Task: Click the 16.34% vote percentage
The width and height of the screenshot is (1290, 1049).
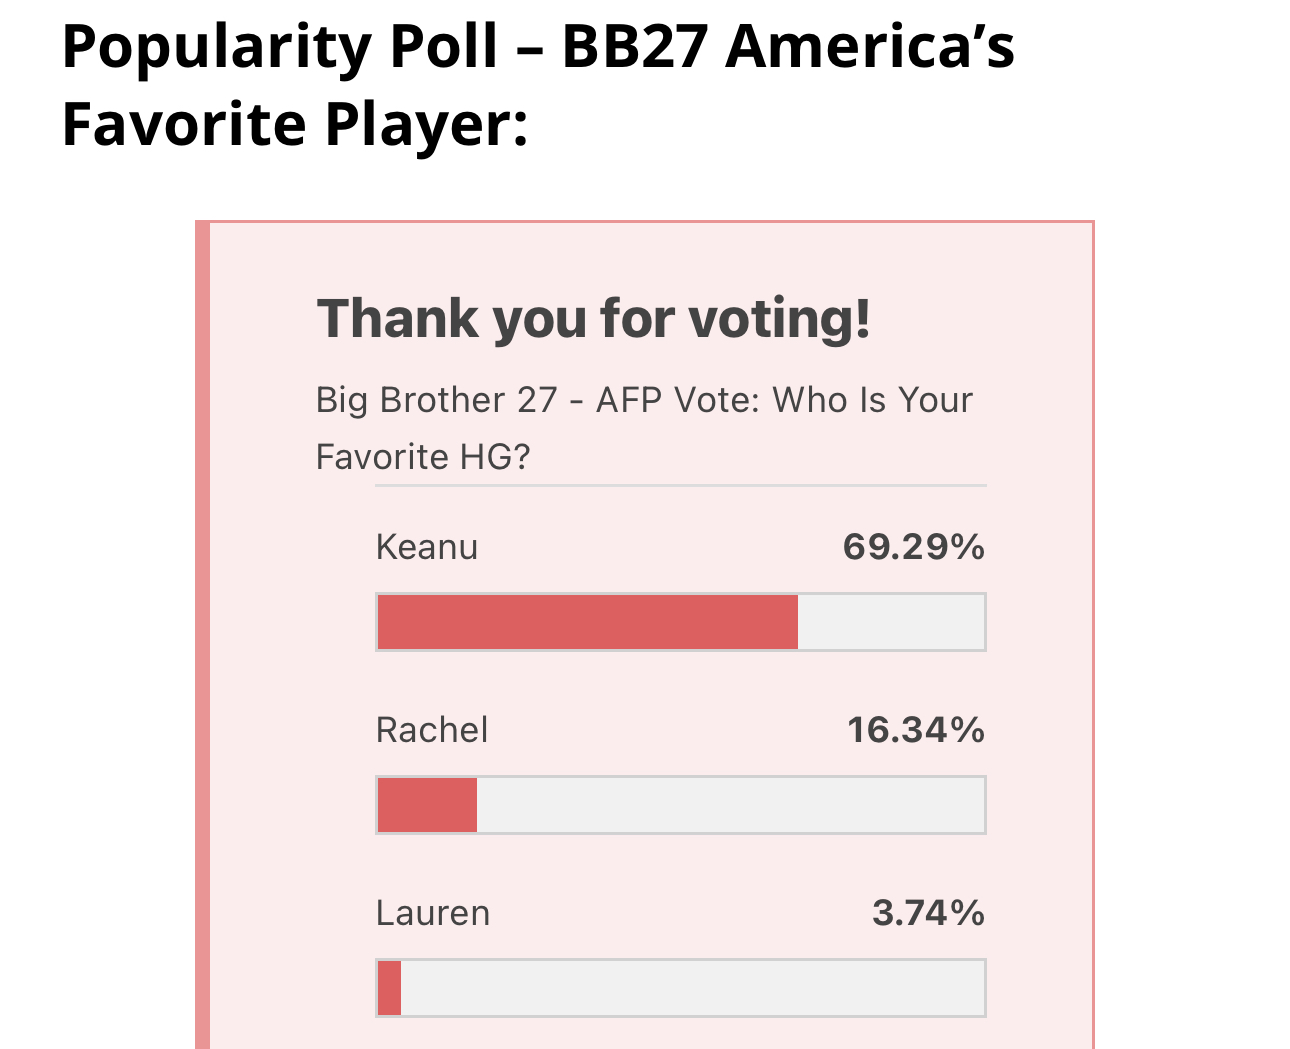Action: (x=916, y=730)
